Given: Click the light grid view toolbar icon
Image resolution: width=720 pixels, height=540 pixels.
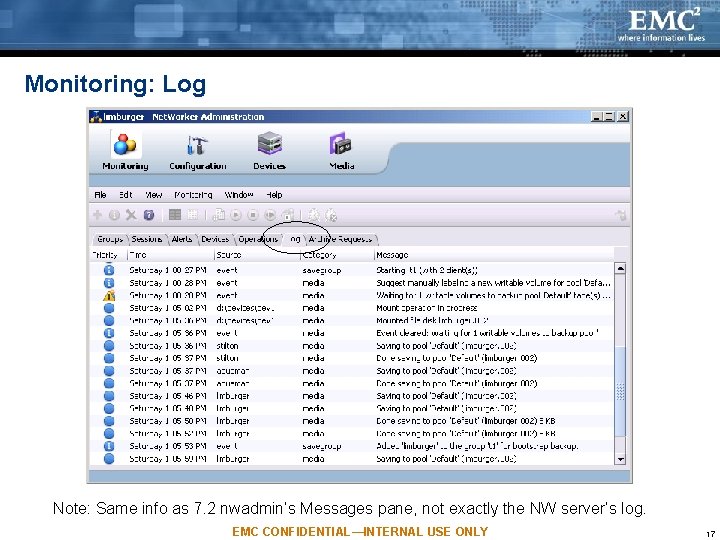Looking at the screenshot, I should click(192, 214).
